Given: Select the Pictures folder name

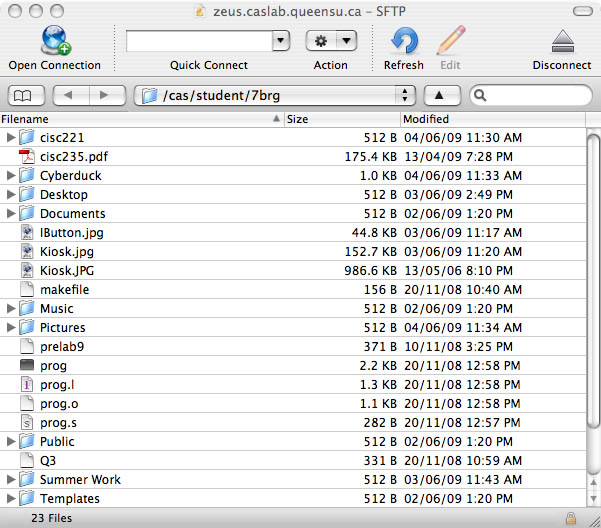Looking at the screenshot, I should 62,328.
